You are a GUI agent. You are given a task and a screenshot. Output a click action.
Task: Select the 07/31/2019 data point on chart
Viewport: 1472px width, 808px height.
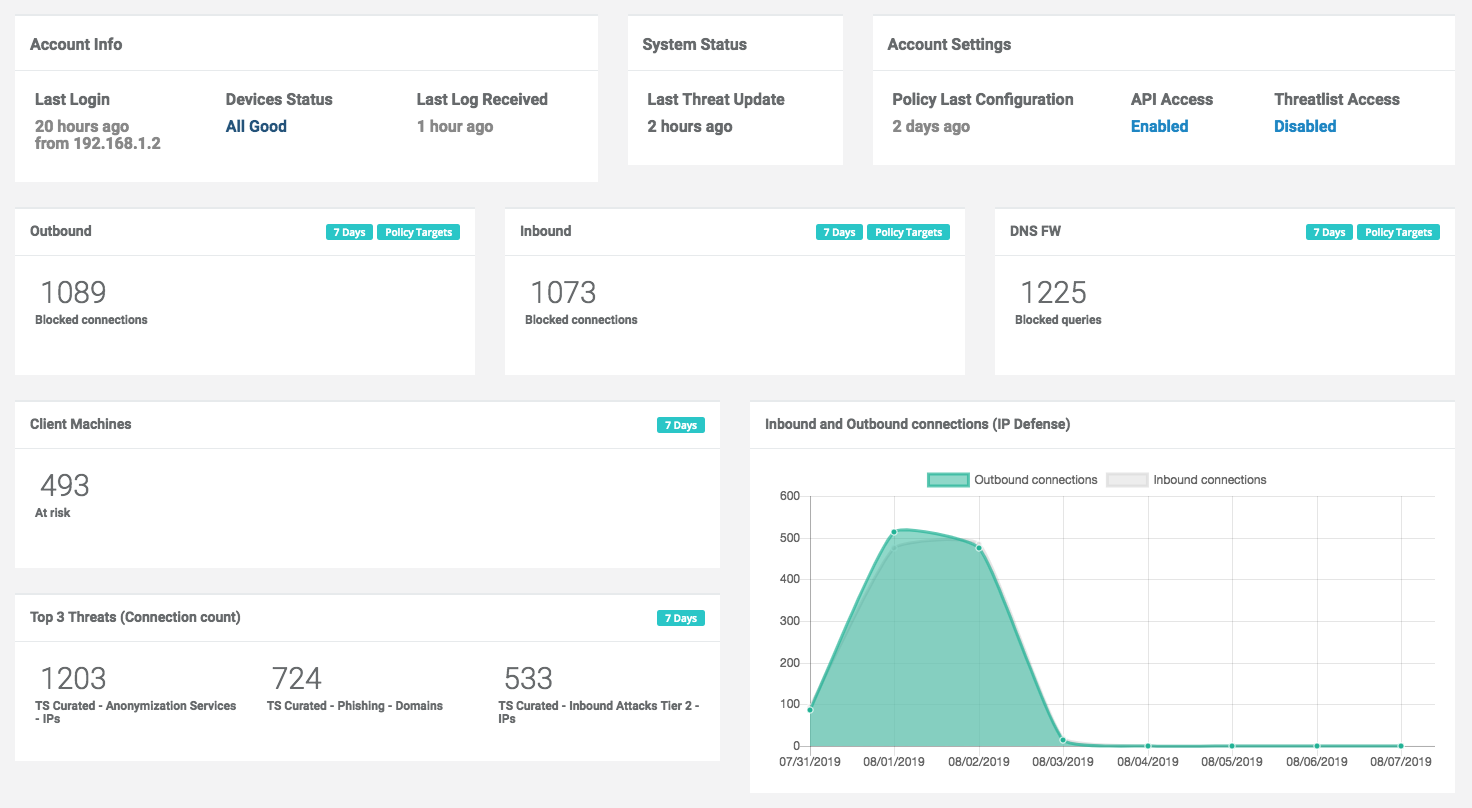click(810, 710)
